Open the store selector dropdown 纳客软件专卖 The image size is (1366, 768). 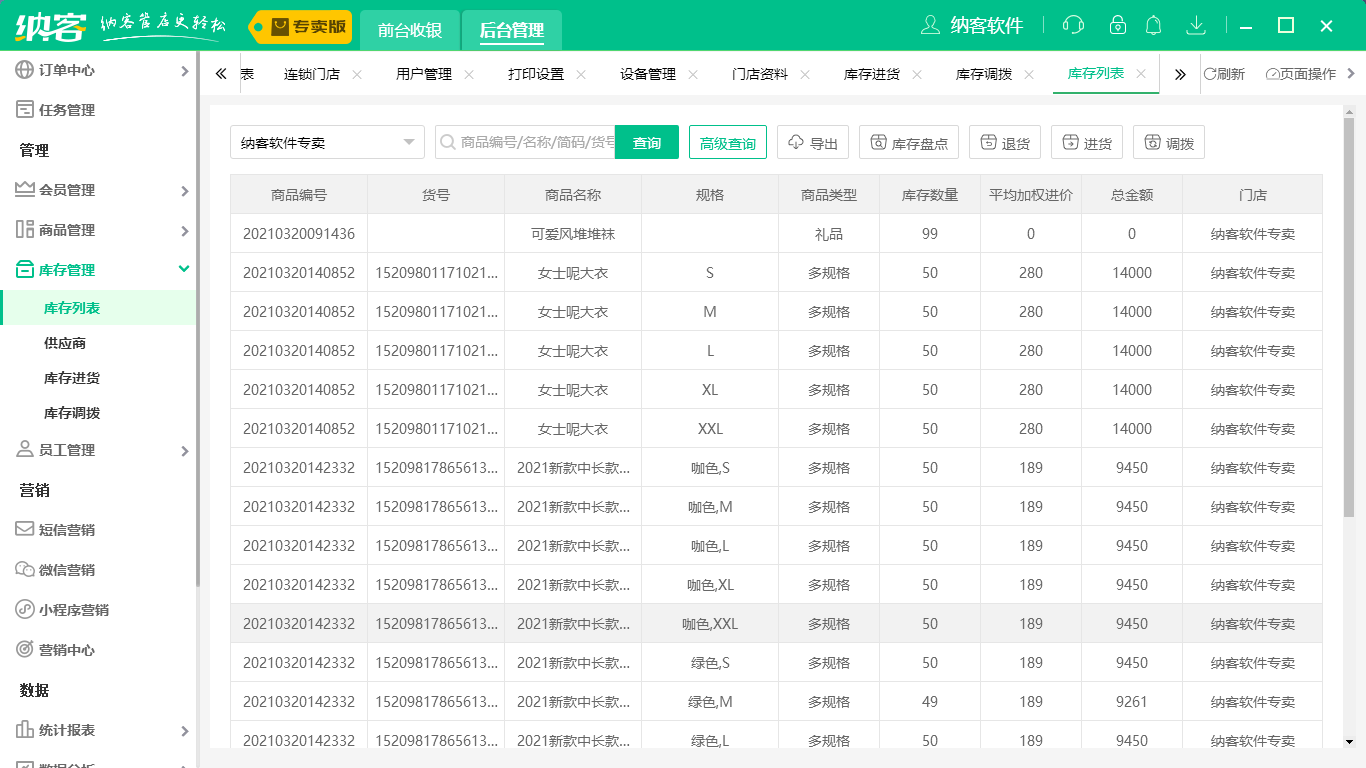click(327, 142)
